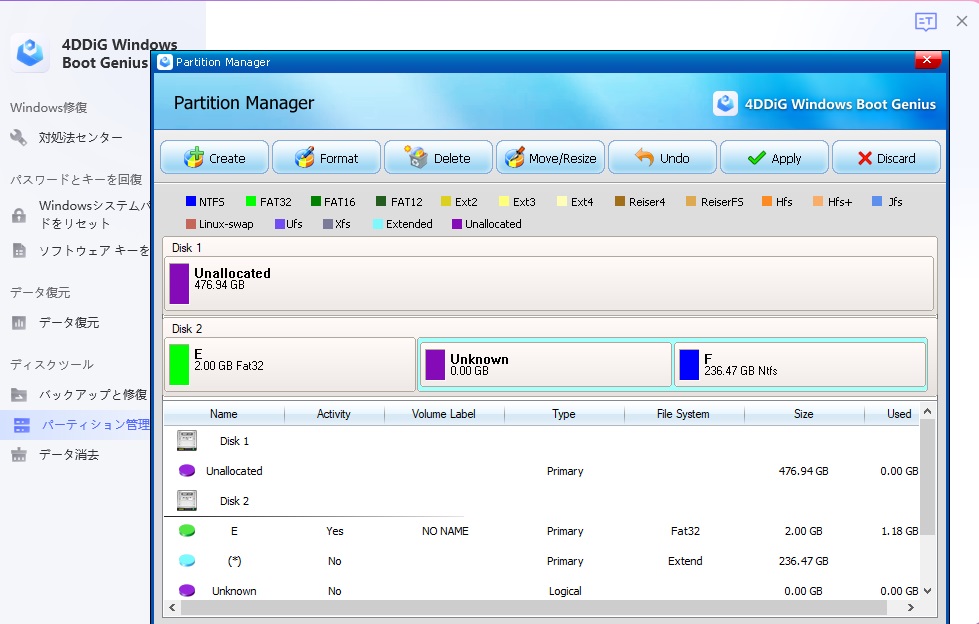
Task: Click the 476.94 GB size cell in the list
Action: (x=804, y=471)
